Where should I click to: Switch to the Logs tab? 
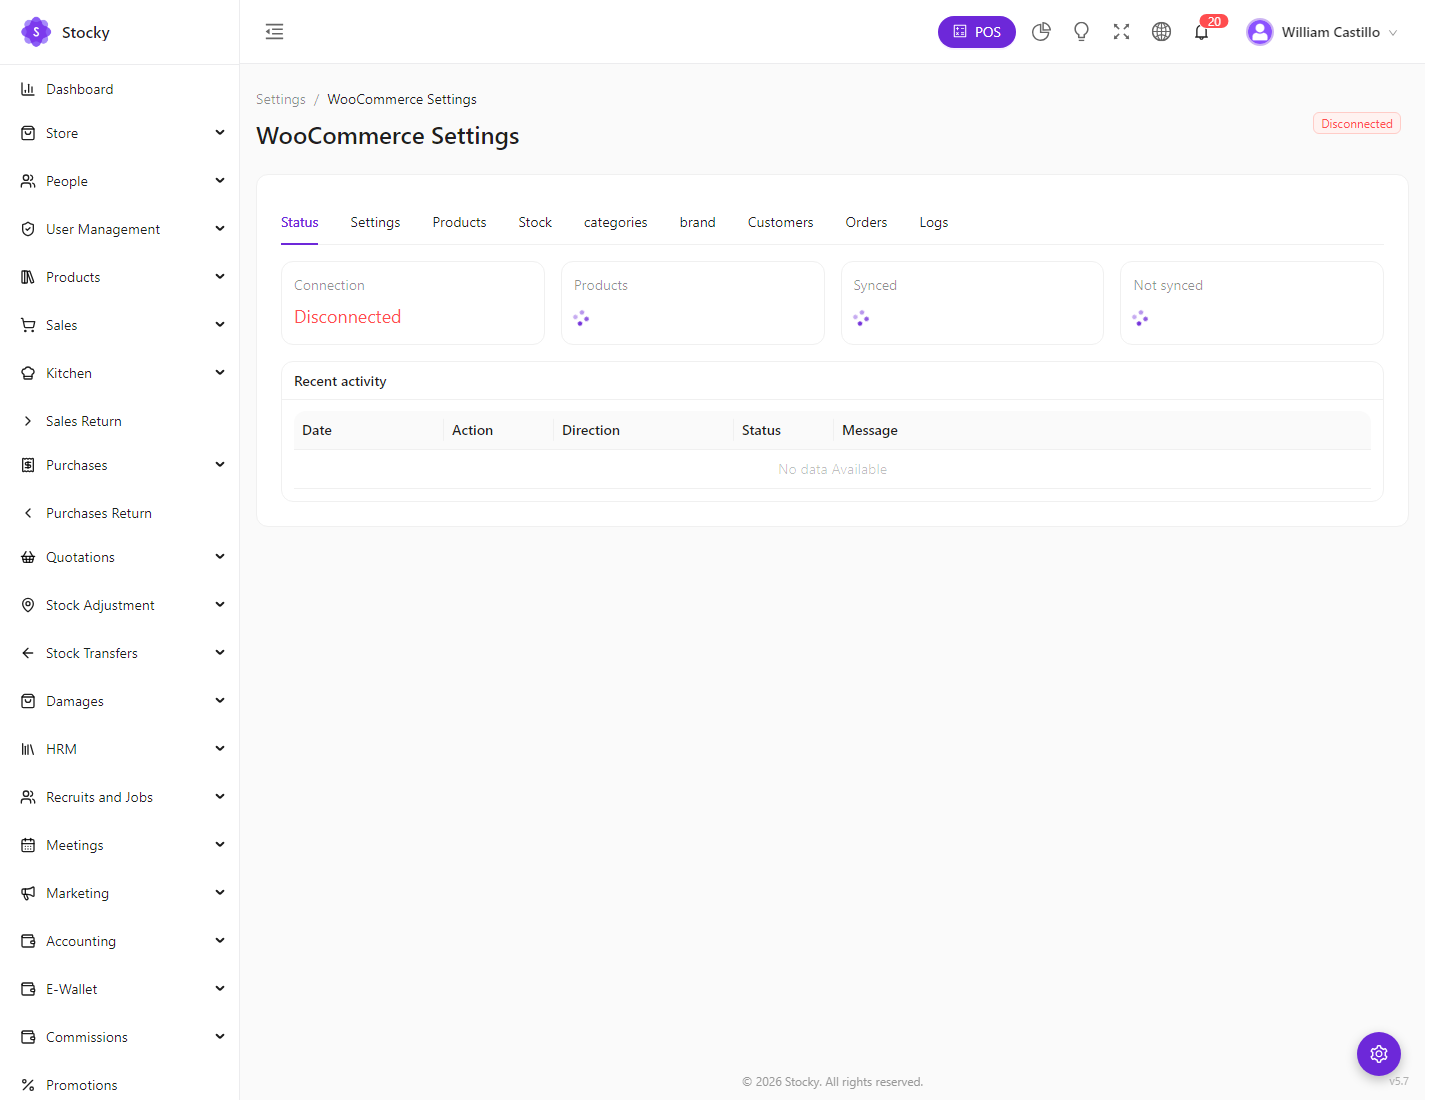[x=934, y=222]
